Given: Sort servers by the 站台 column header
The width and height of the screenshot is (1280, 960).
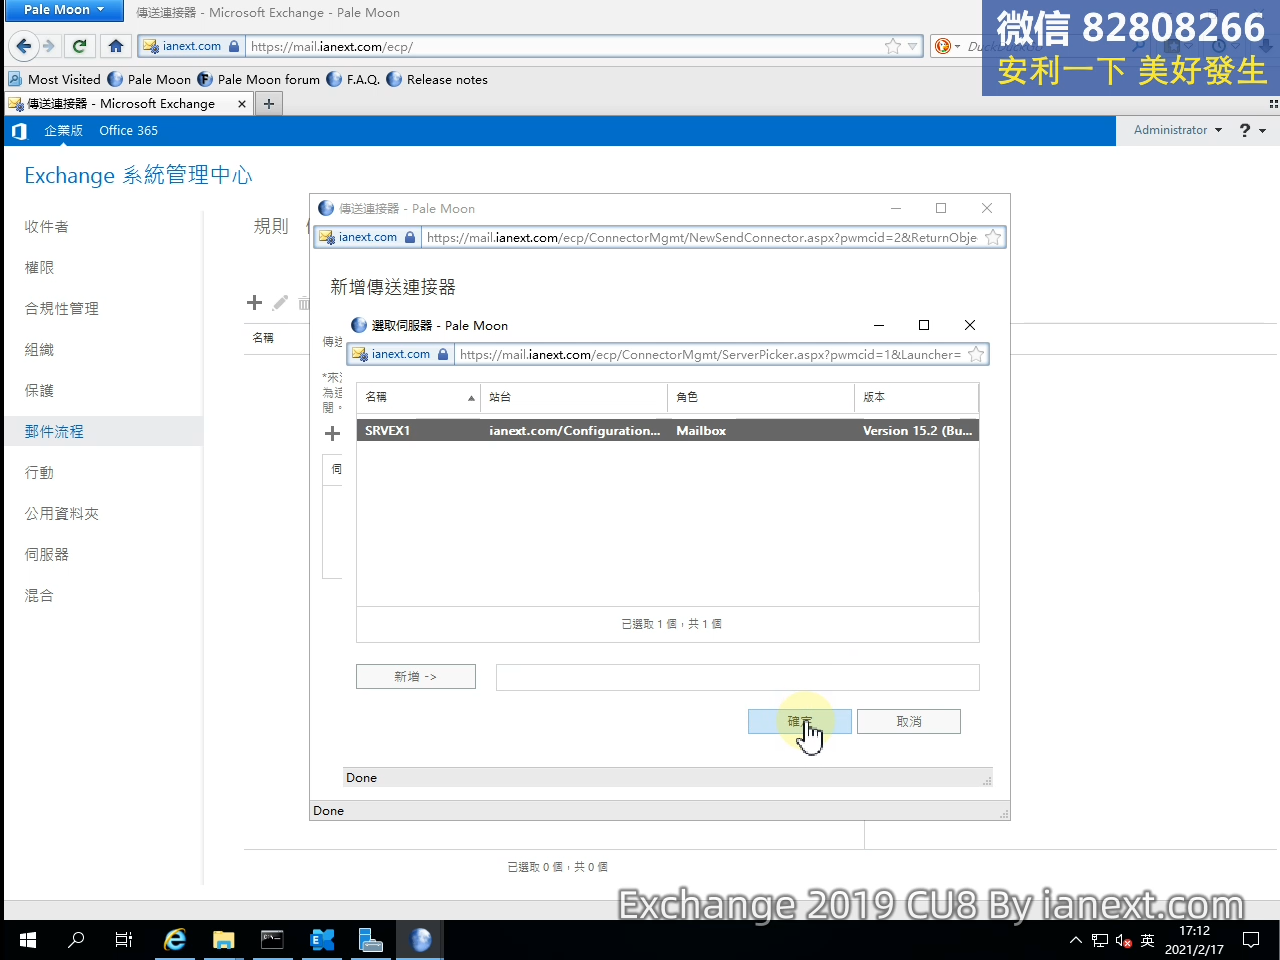Looking at the screenshot, I should (x=574, y=397).
